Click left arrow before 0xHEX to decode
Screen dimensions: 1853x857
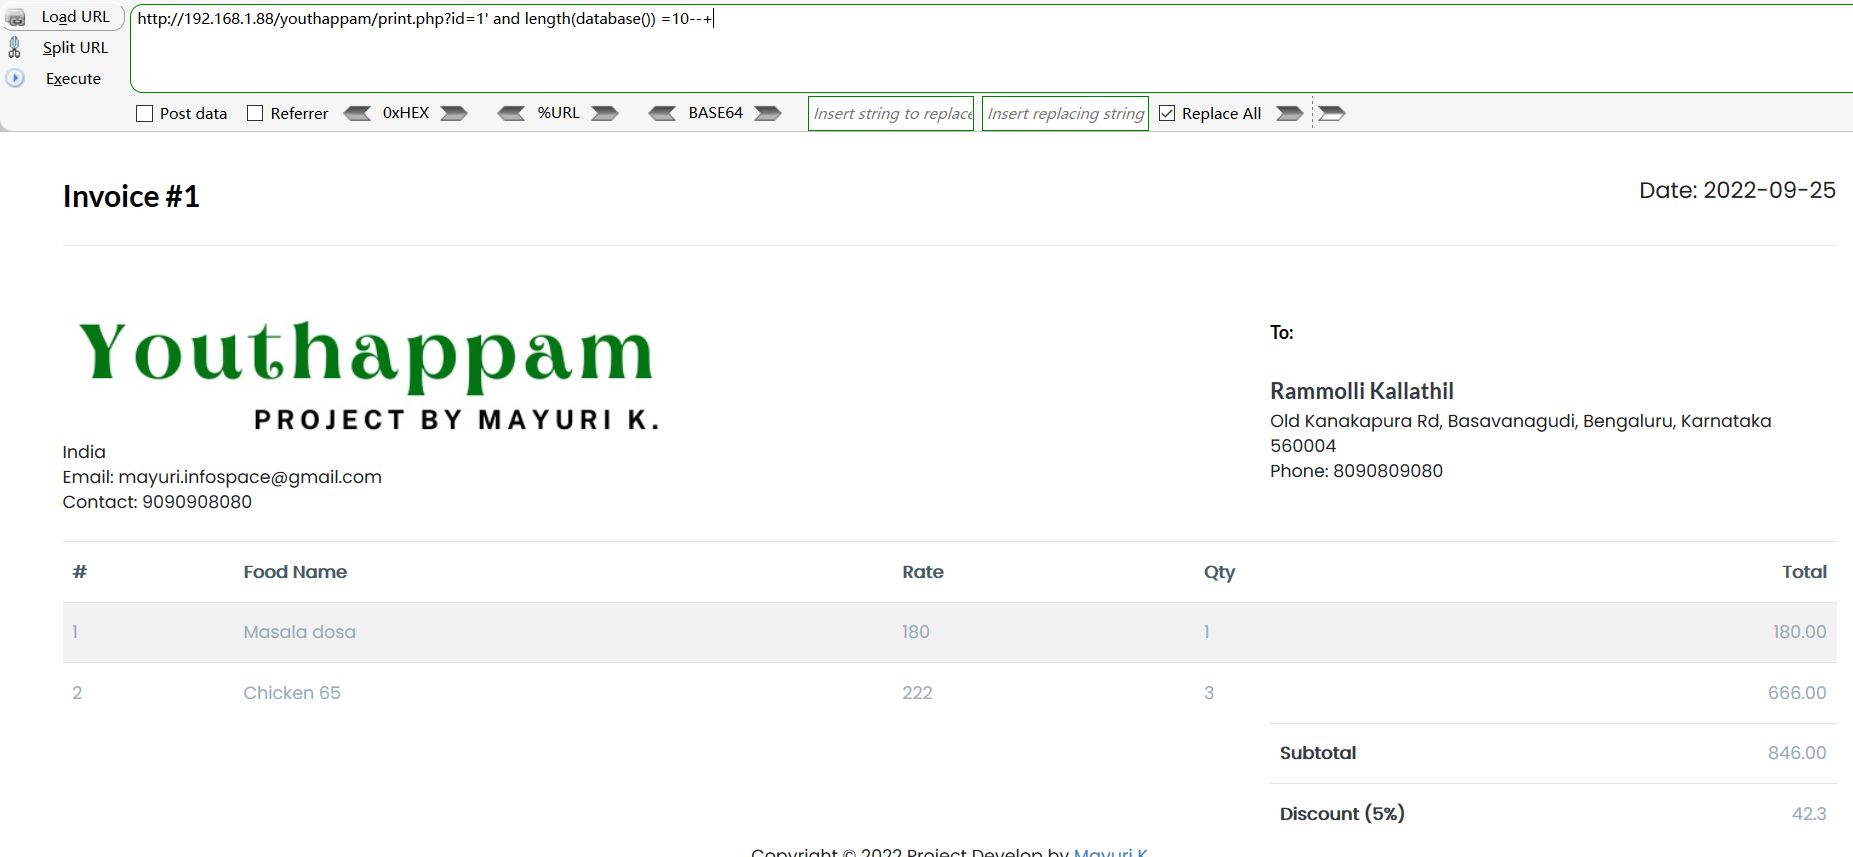pyautogui.click(x=358, y=113)
